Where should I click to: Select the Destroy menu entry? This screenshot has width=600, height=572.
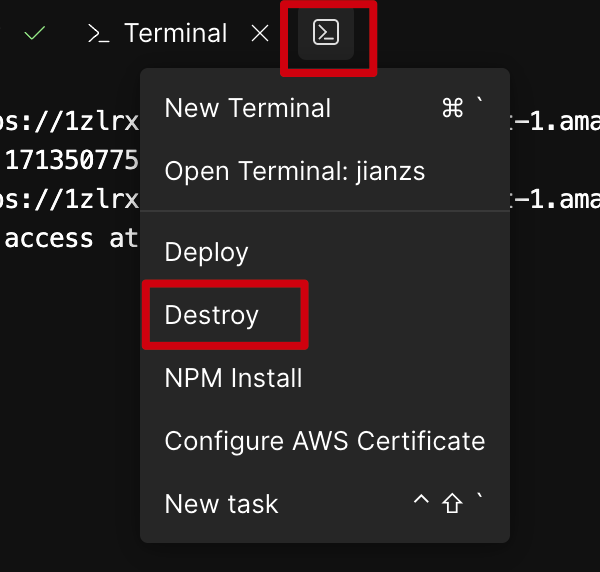(x=212, y=315)
